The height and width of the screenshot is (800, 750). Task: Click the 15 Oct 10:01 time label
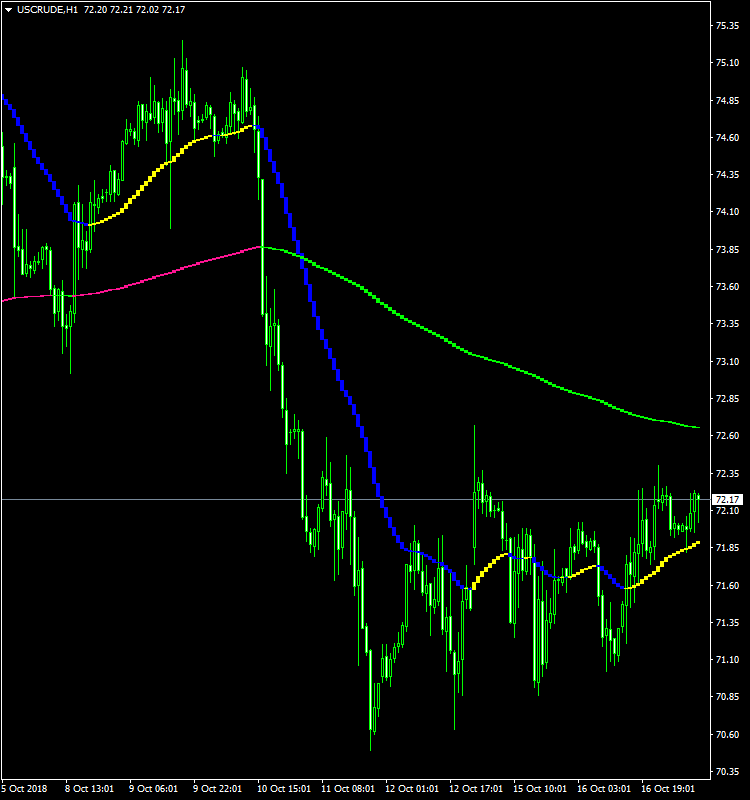[540, 789]
